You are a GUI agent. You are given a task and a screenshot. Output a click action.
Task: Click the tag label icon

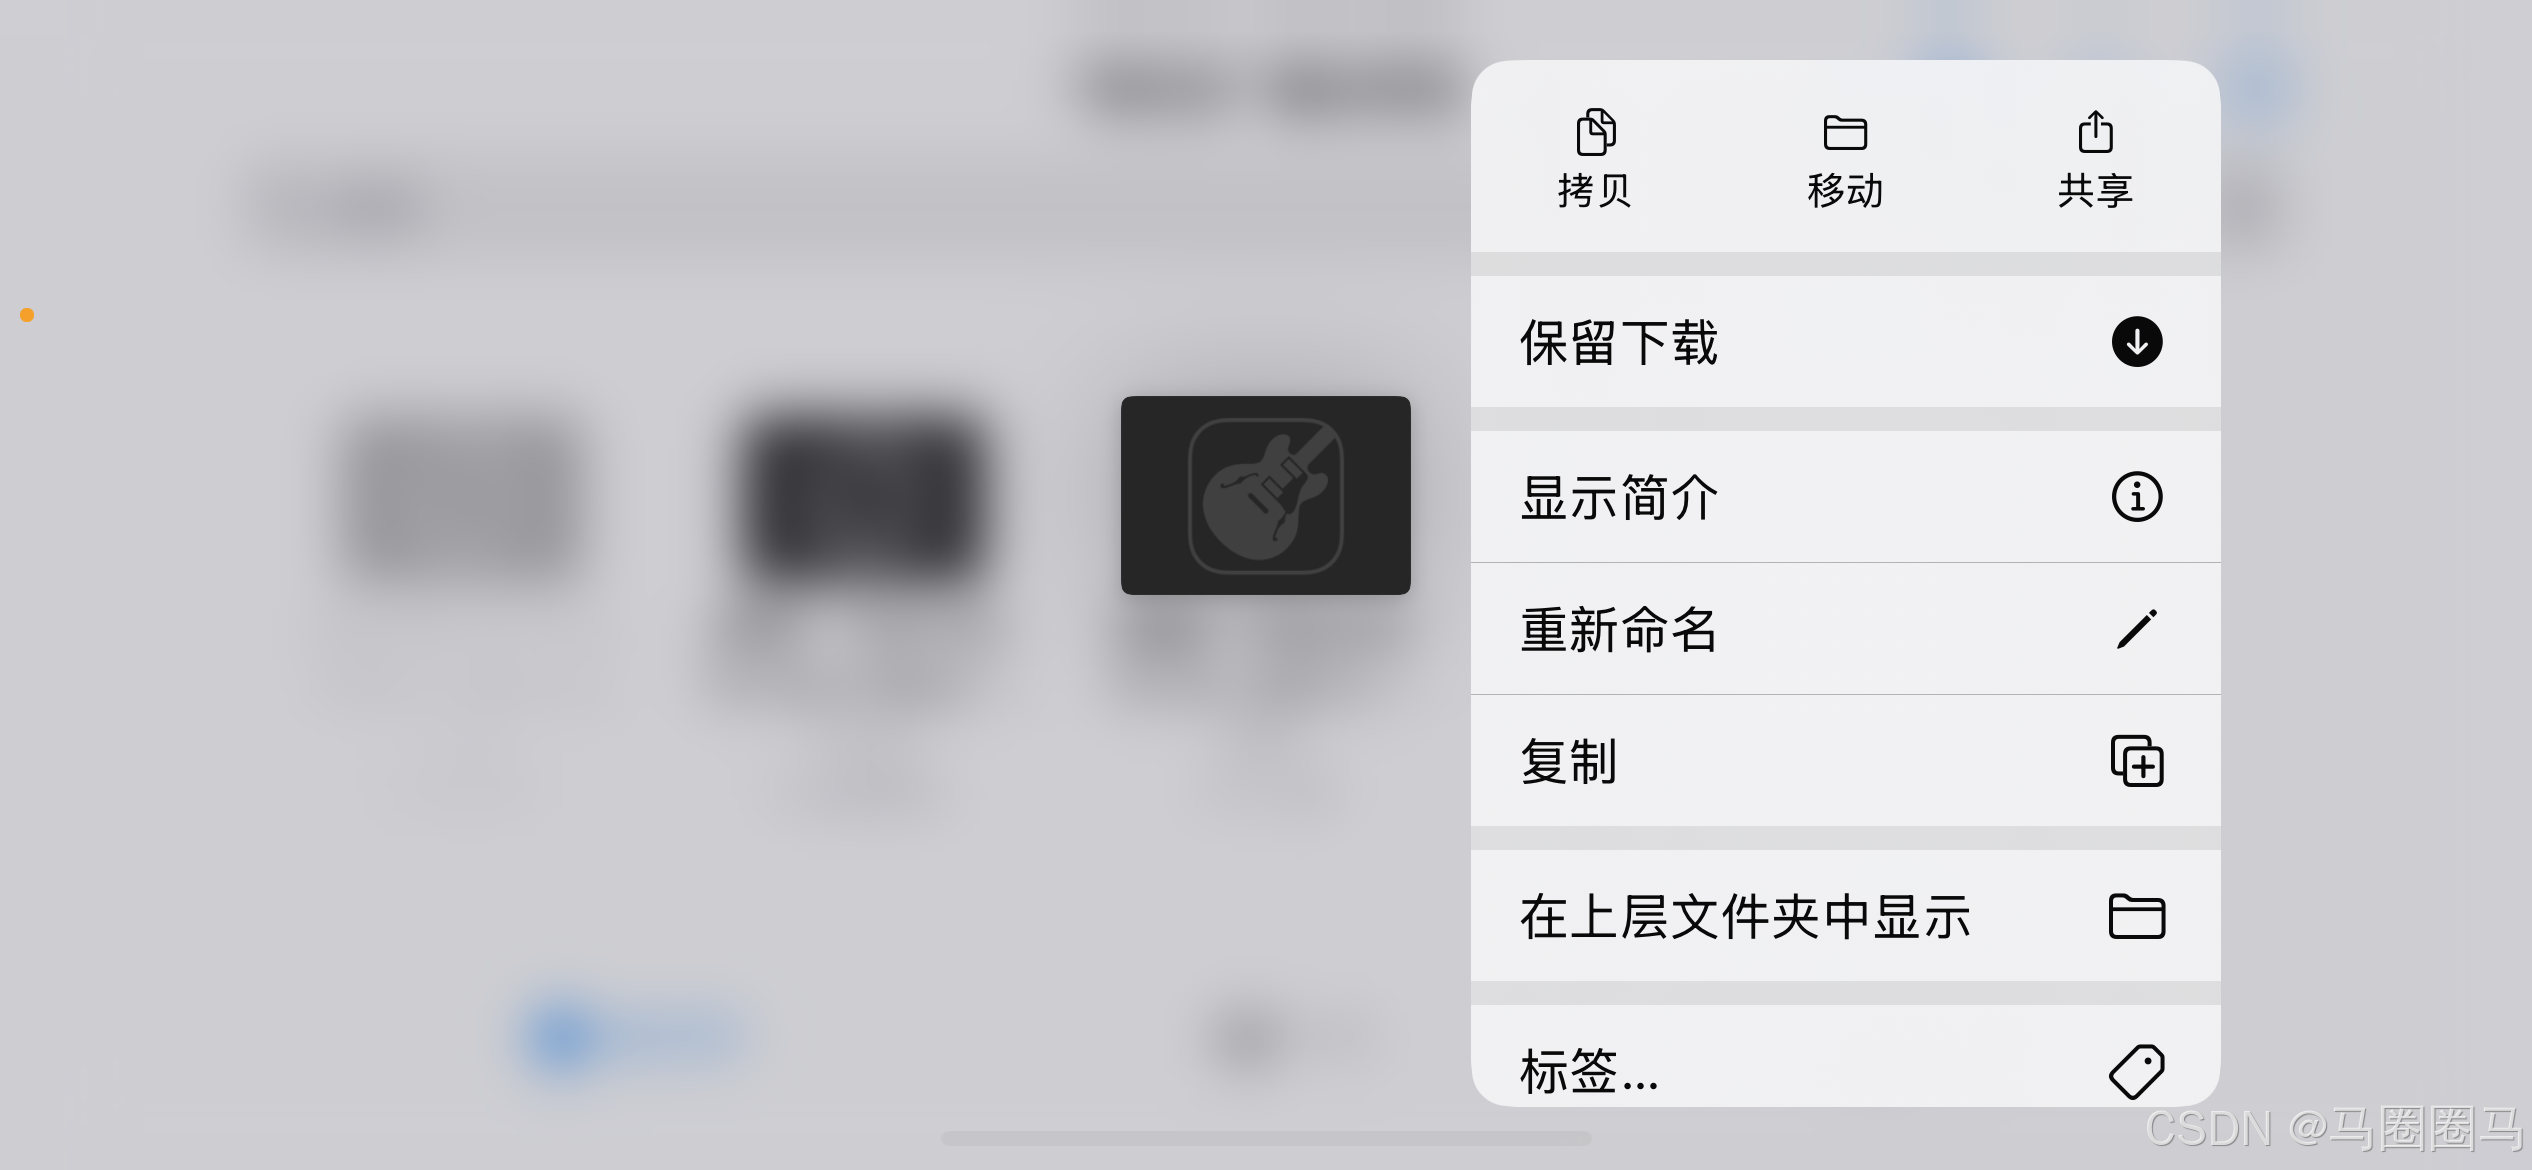point(2137,1072)
